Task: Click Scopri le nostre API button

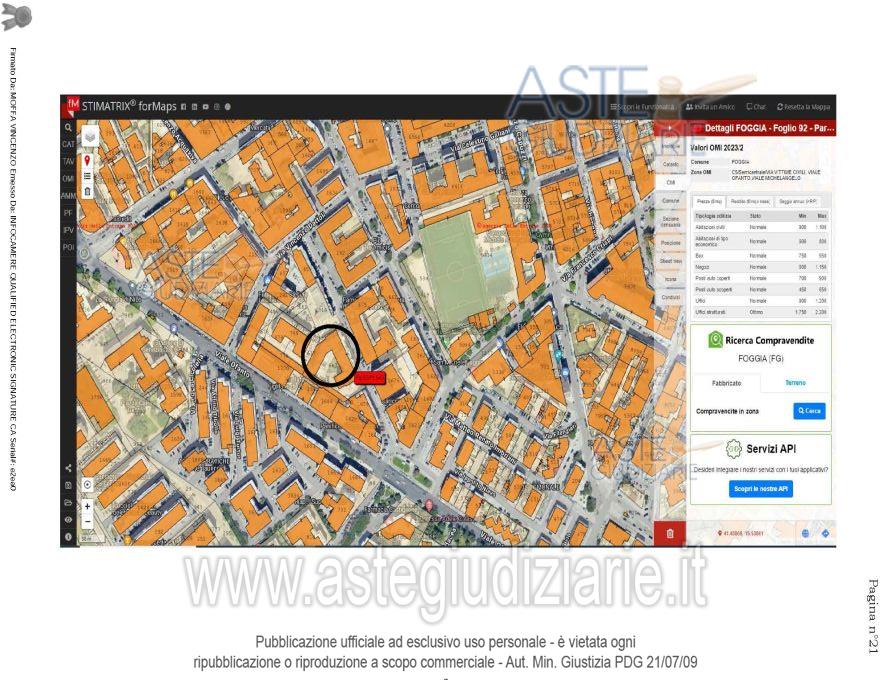Action: pyautogui.click(x=761, y=488)
